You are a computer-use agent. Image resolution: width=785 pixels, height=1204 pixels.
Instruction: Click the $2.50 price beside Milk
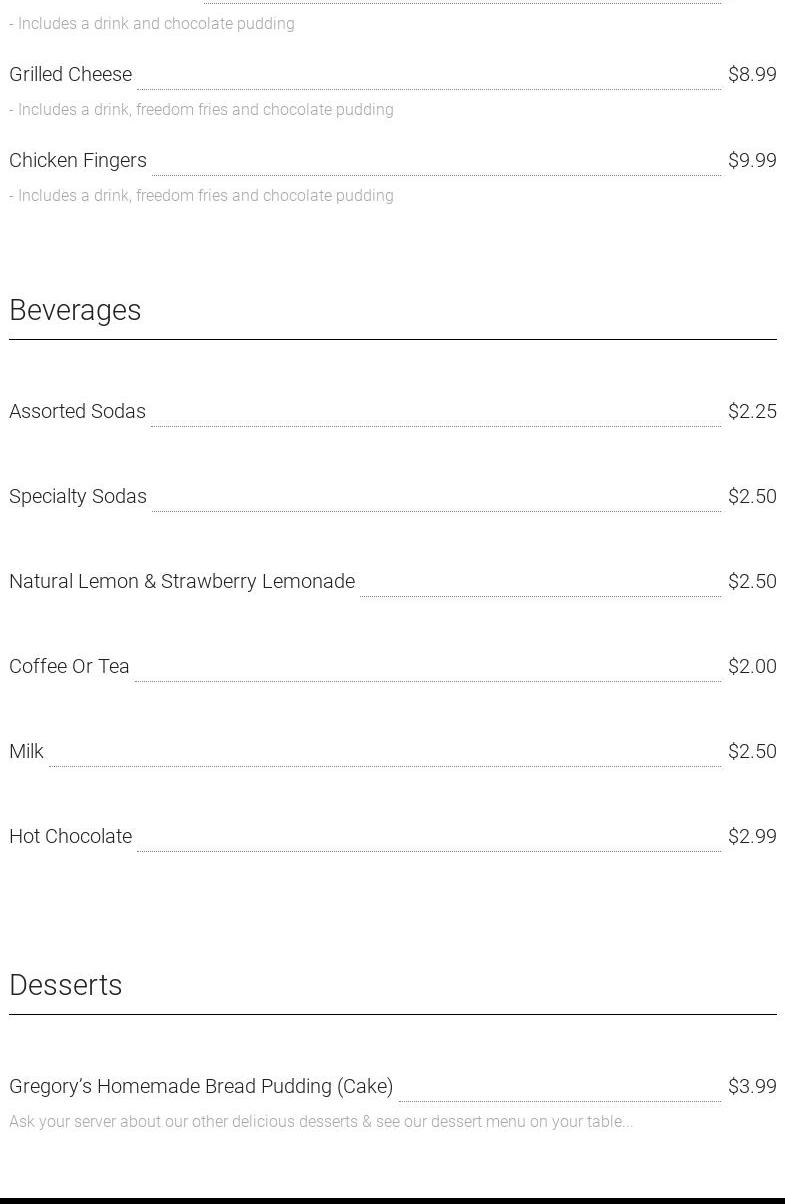752,751
